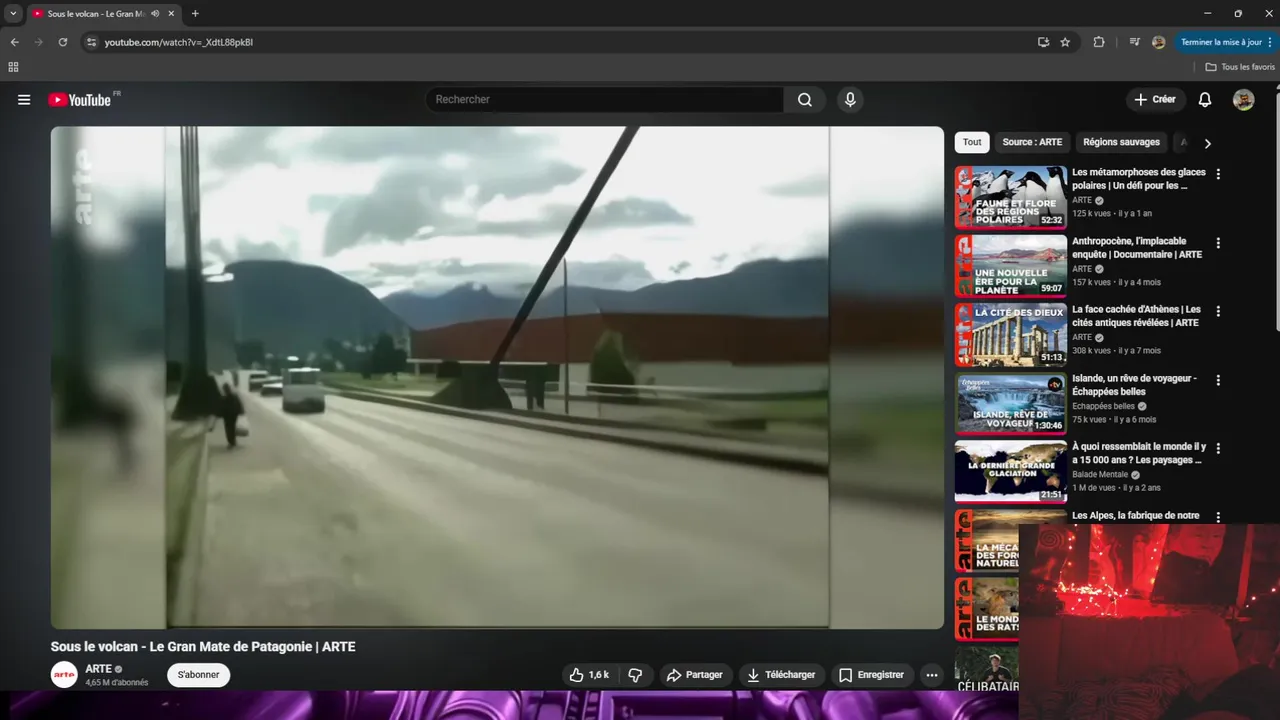Open more actions menu under video
The height and width of the screenshot is (720, 1280).
[932, 675]
